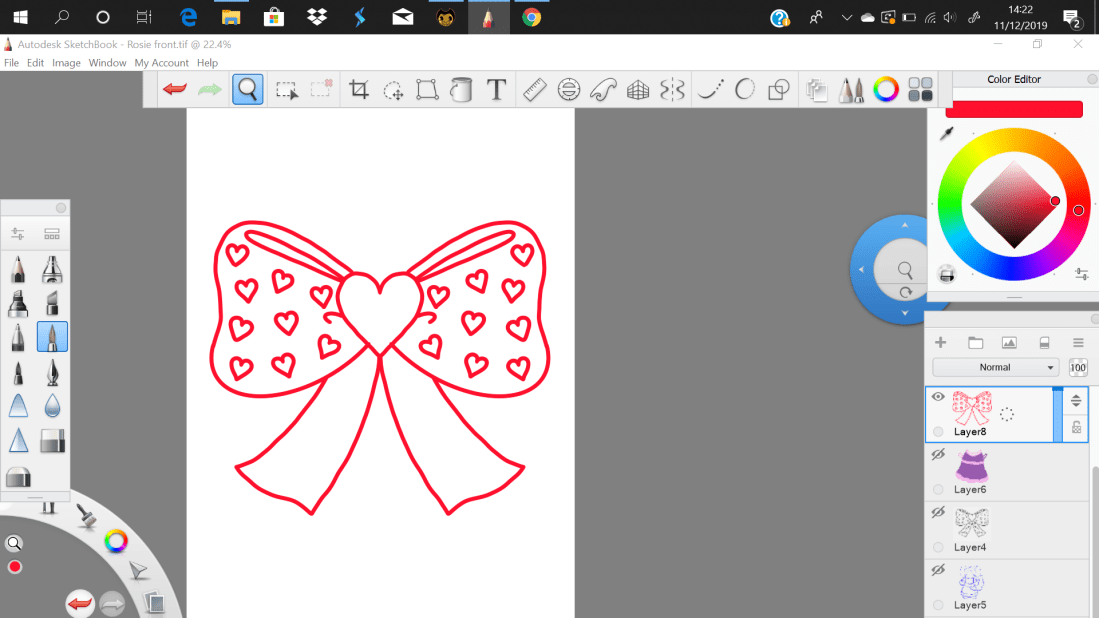The height and width of the screenshot is (618, 1099).
Task: Open the Perspective Guides tool
Action: 638,90
